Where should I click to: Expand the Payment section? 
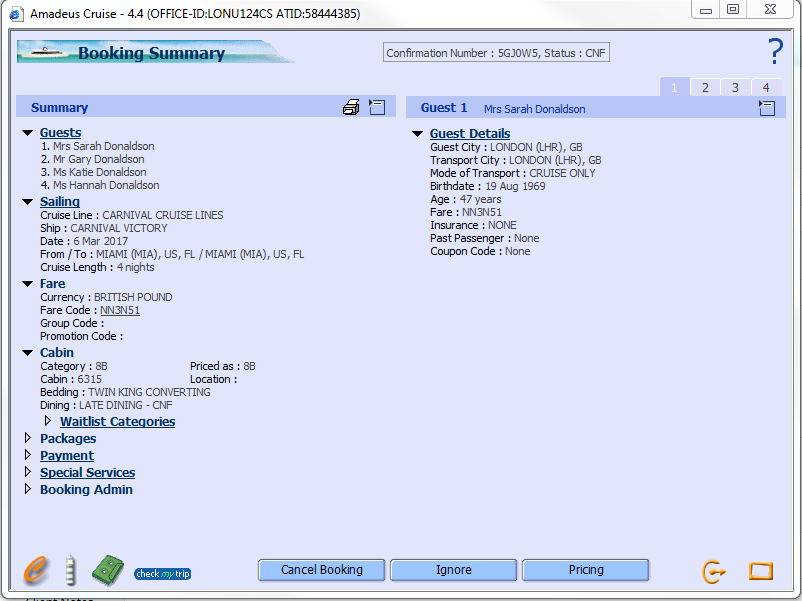click(x=28, y=455)
